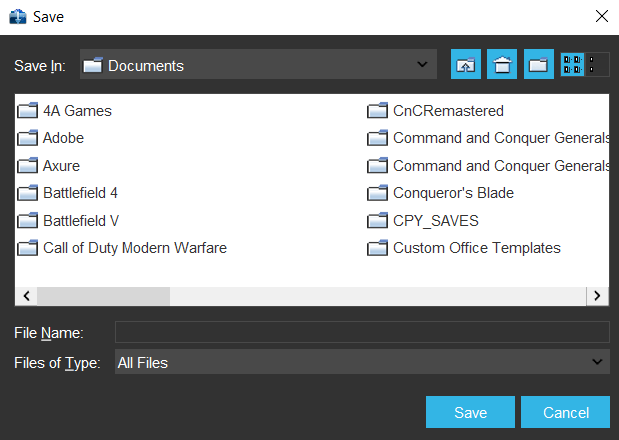Click the horizontal scrollbar right arrow

597,296
